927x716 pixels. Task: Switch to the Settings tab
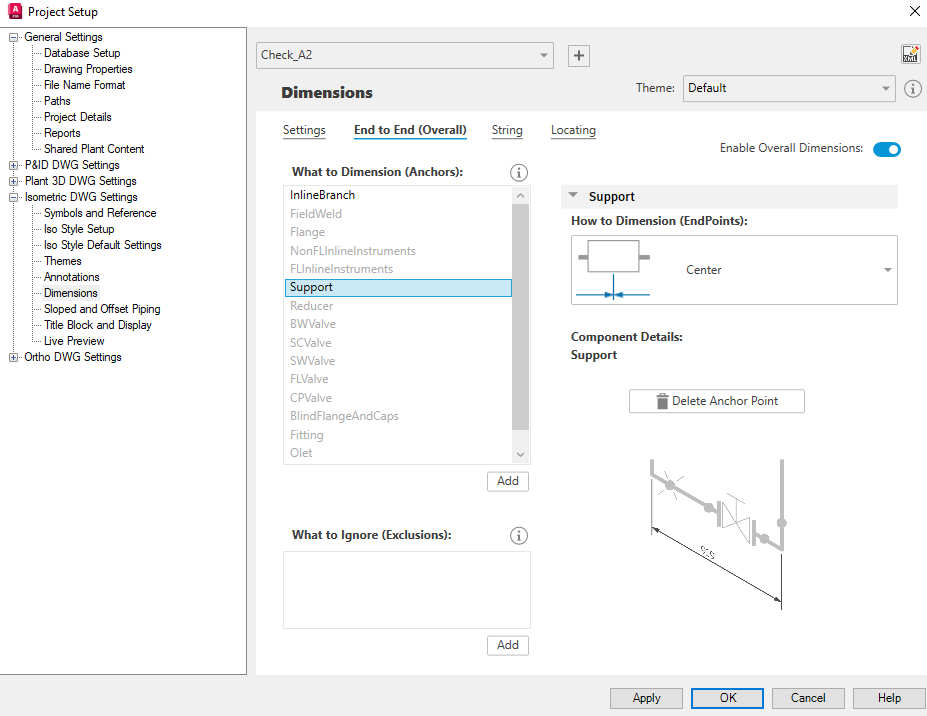point(303,131)
